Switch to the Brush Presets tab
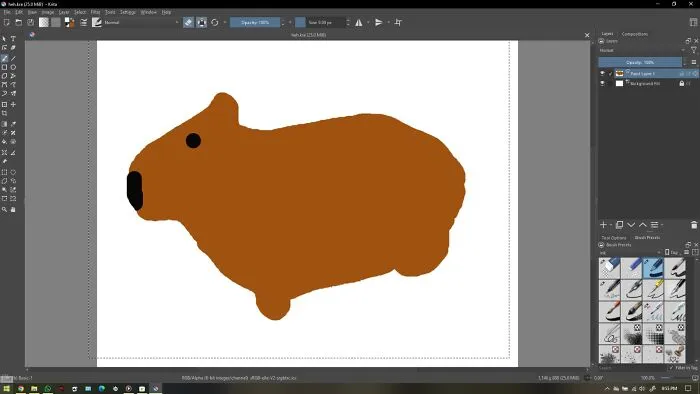 tap(647, 238)
